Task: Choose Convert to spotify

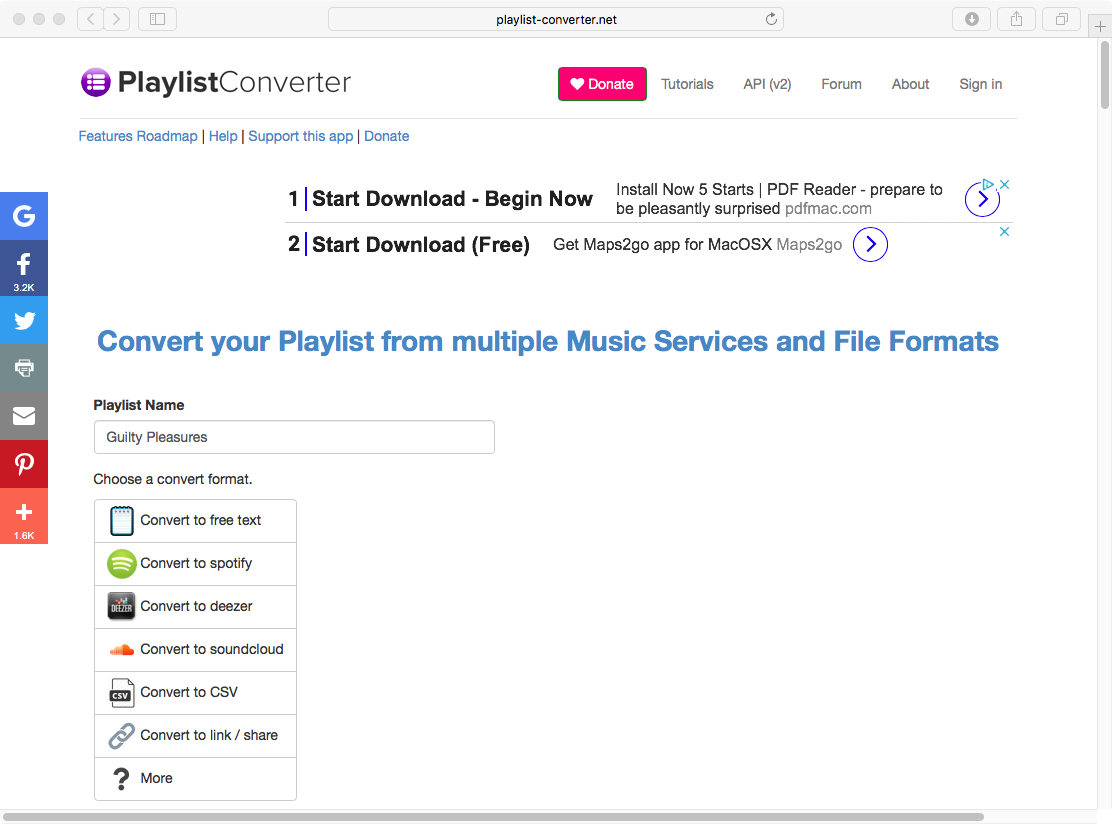Action: click(x=195, y=564)
